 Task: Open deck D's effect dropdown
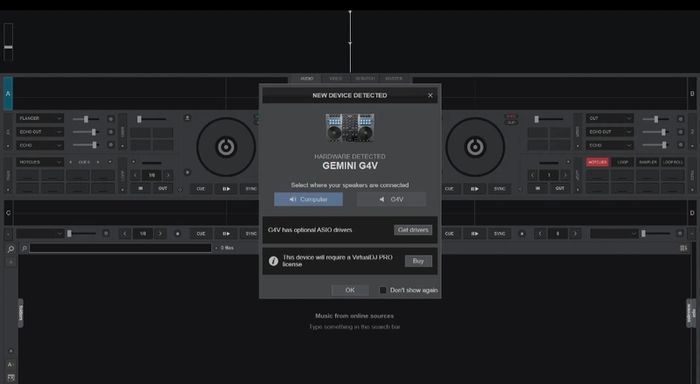[x=614, y=234]
